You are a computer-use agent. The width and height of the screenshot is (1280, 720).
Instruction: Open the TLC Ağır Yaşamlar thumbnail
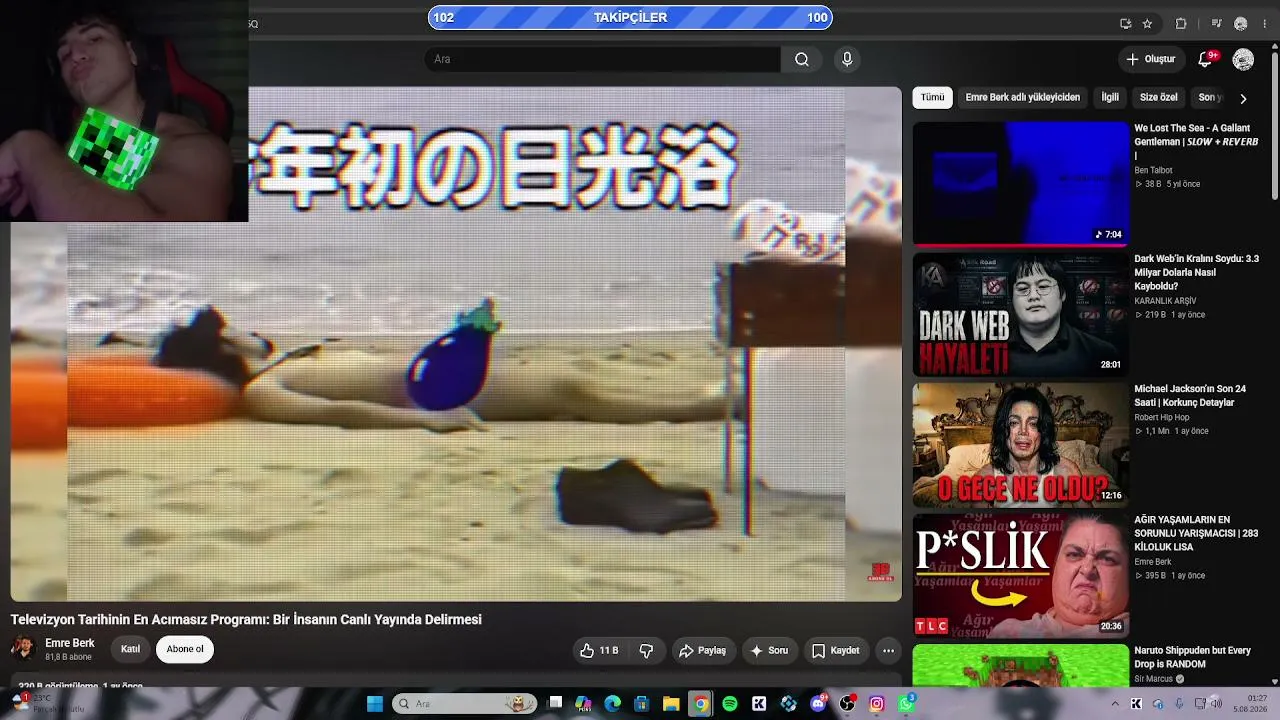coord(1020,576)
